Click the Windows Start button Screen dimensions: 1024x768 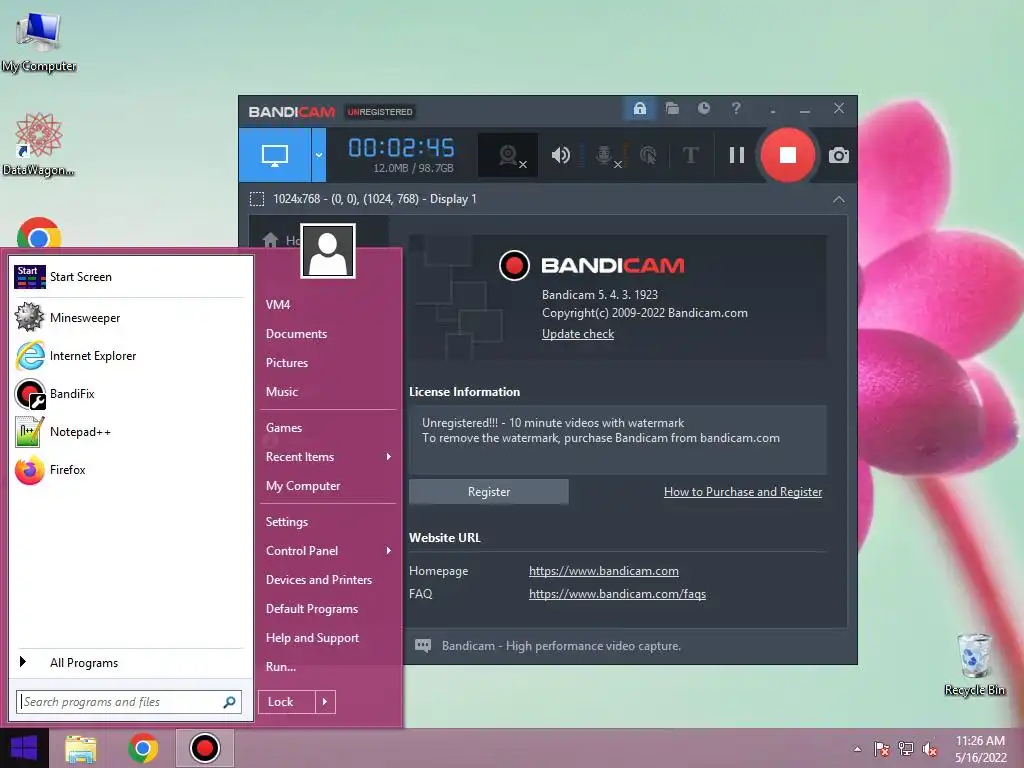(24, 748)
